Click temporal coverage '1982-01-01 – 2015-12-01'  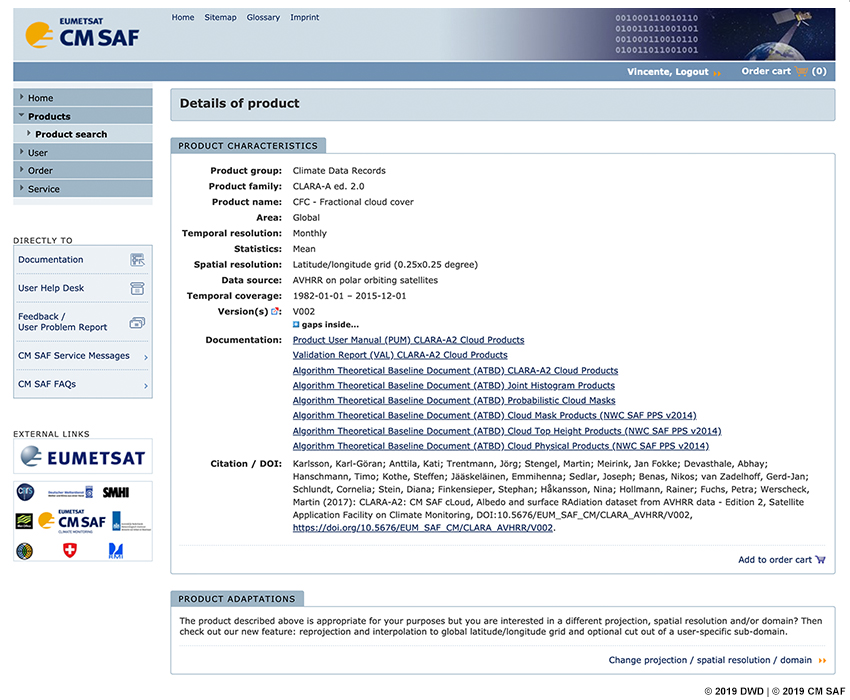(349, 296)
